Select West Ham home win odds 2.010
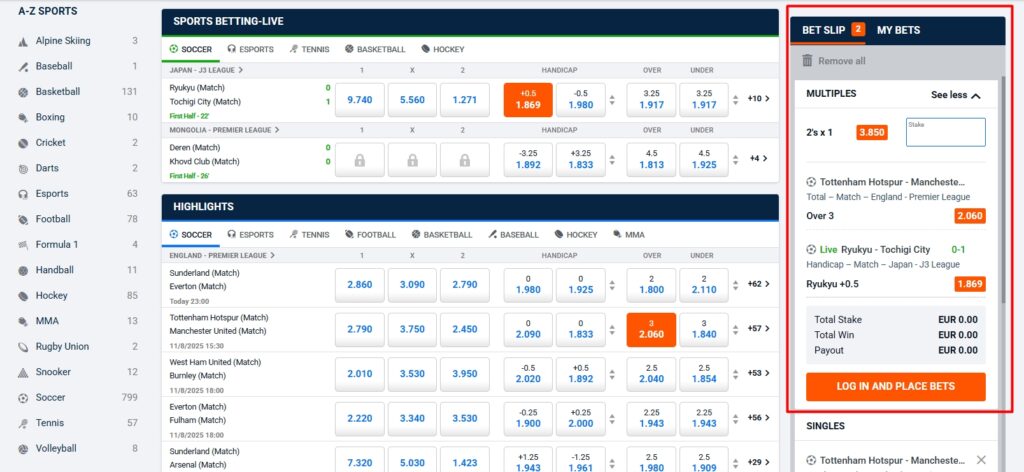Viewport: 1024px width, 472px height. [x=360, y=374]
